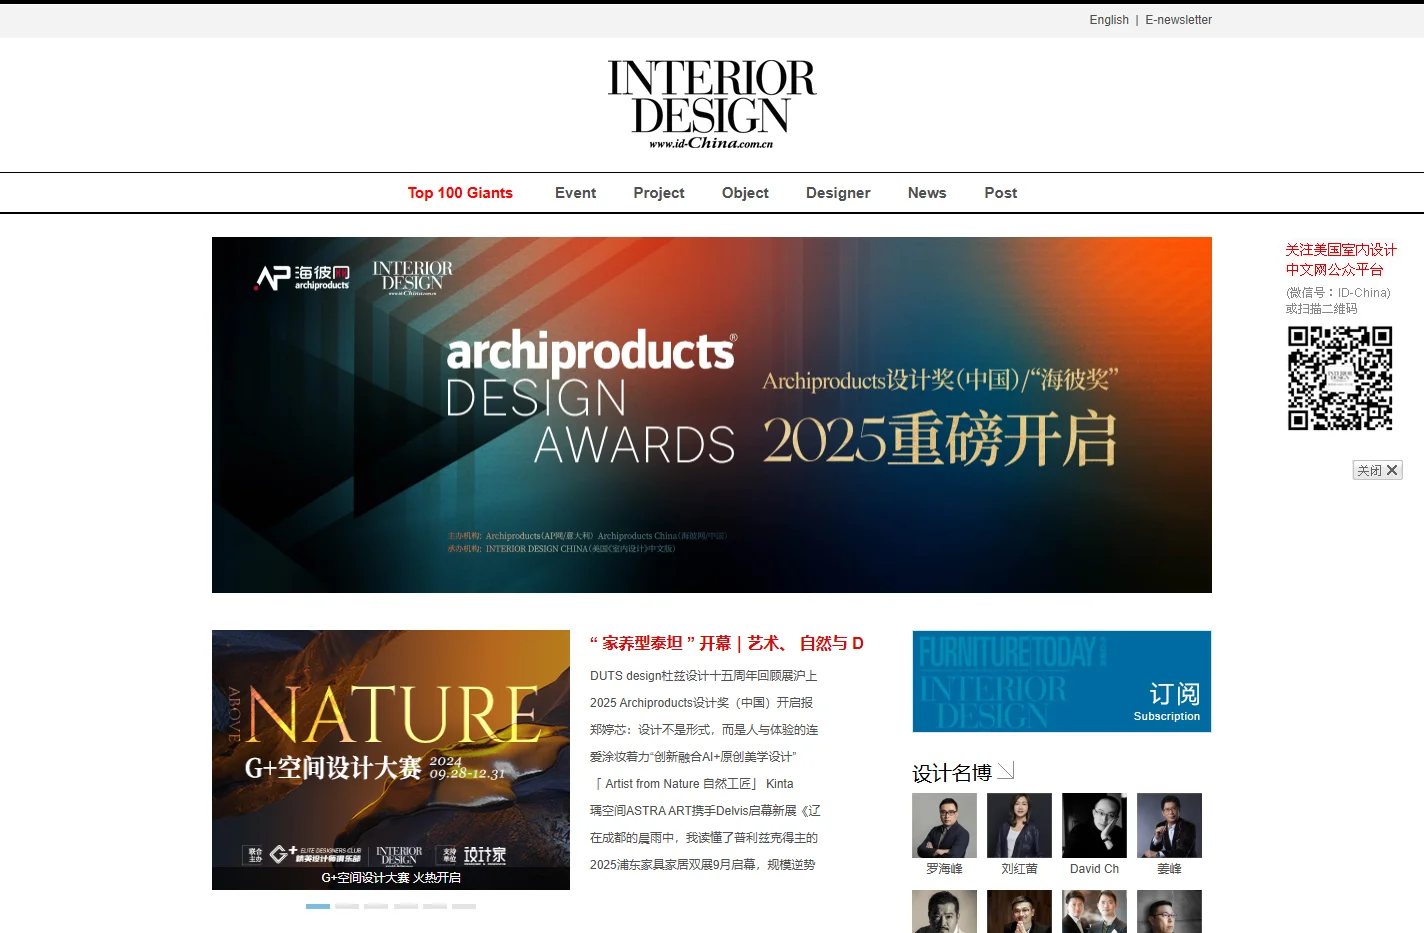Open the Project menu item
The image size is (1424, 933).
tap(659, 193)
